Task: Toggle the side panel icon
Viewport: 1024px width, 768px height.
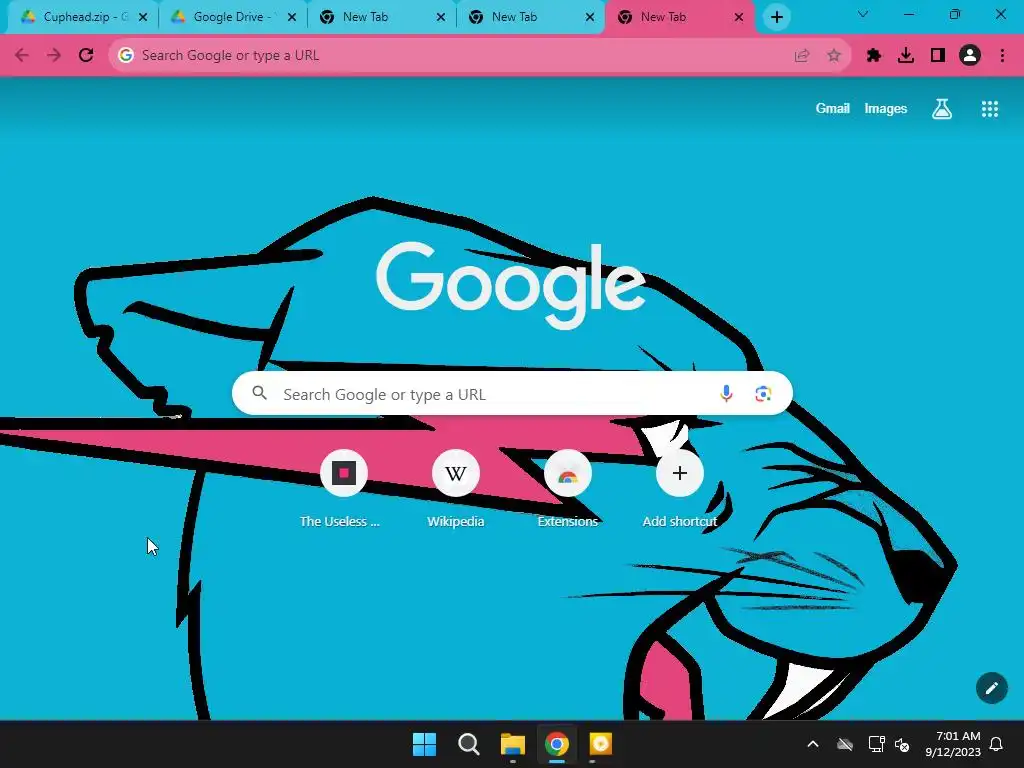Action: pyautogui.click(x=938, y=56)
